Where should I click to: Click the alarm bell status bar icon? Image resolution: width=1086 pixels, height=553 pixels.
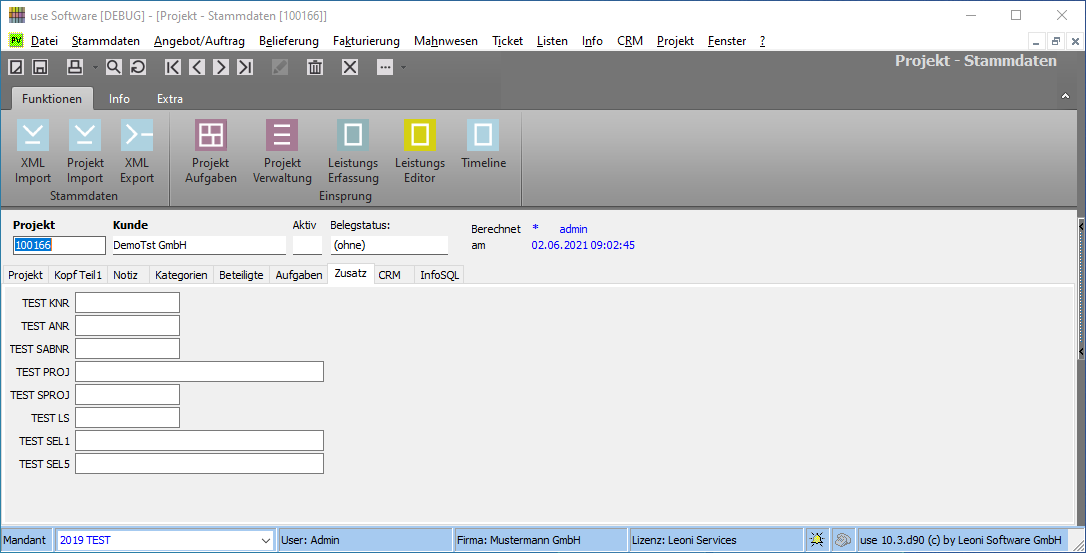(817, 540)
